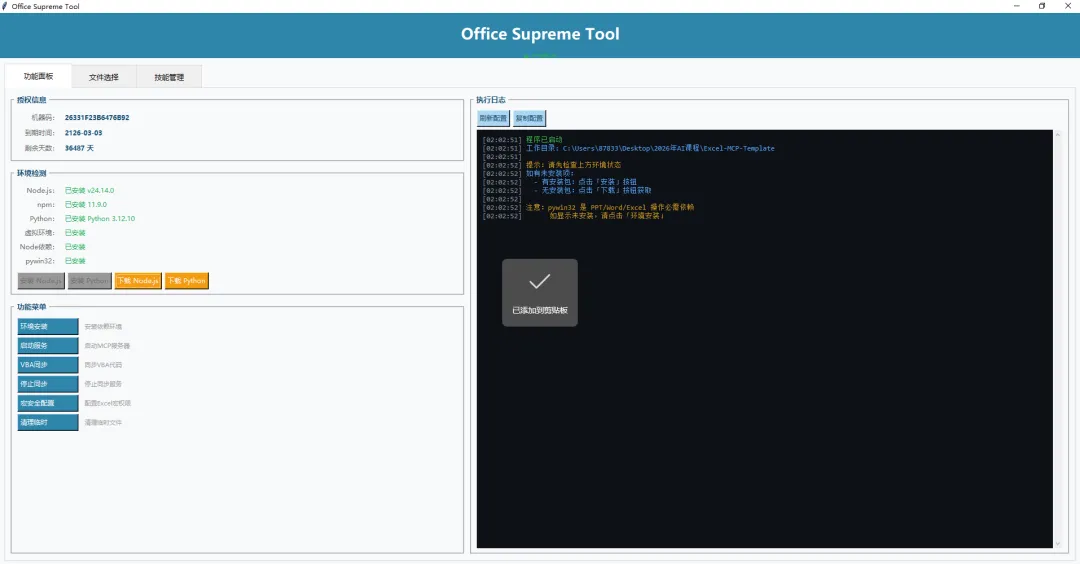Click the 清理临时 button
This screenshot has width=1080, height=564.
coord(48,422)
